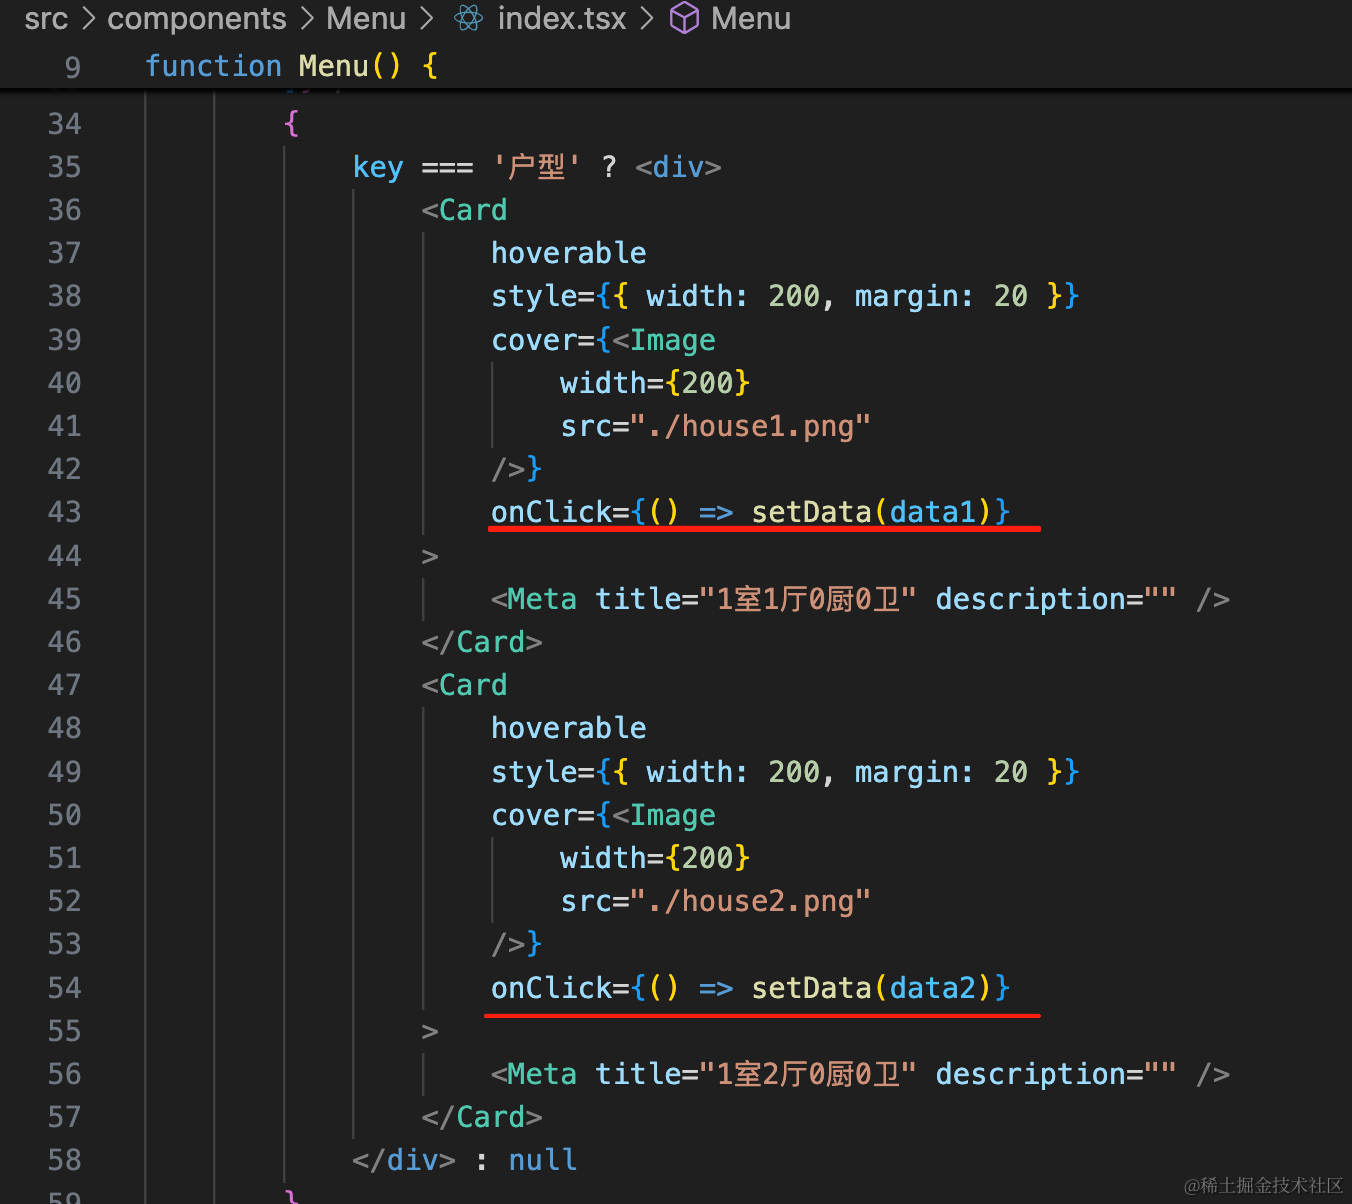1352x1204 pixels.
Task: Click the closing </div> tag on line 58
Action: [404, 1160]
